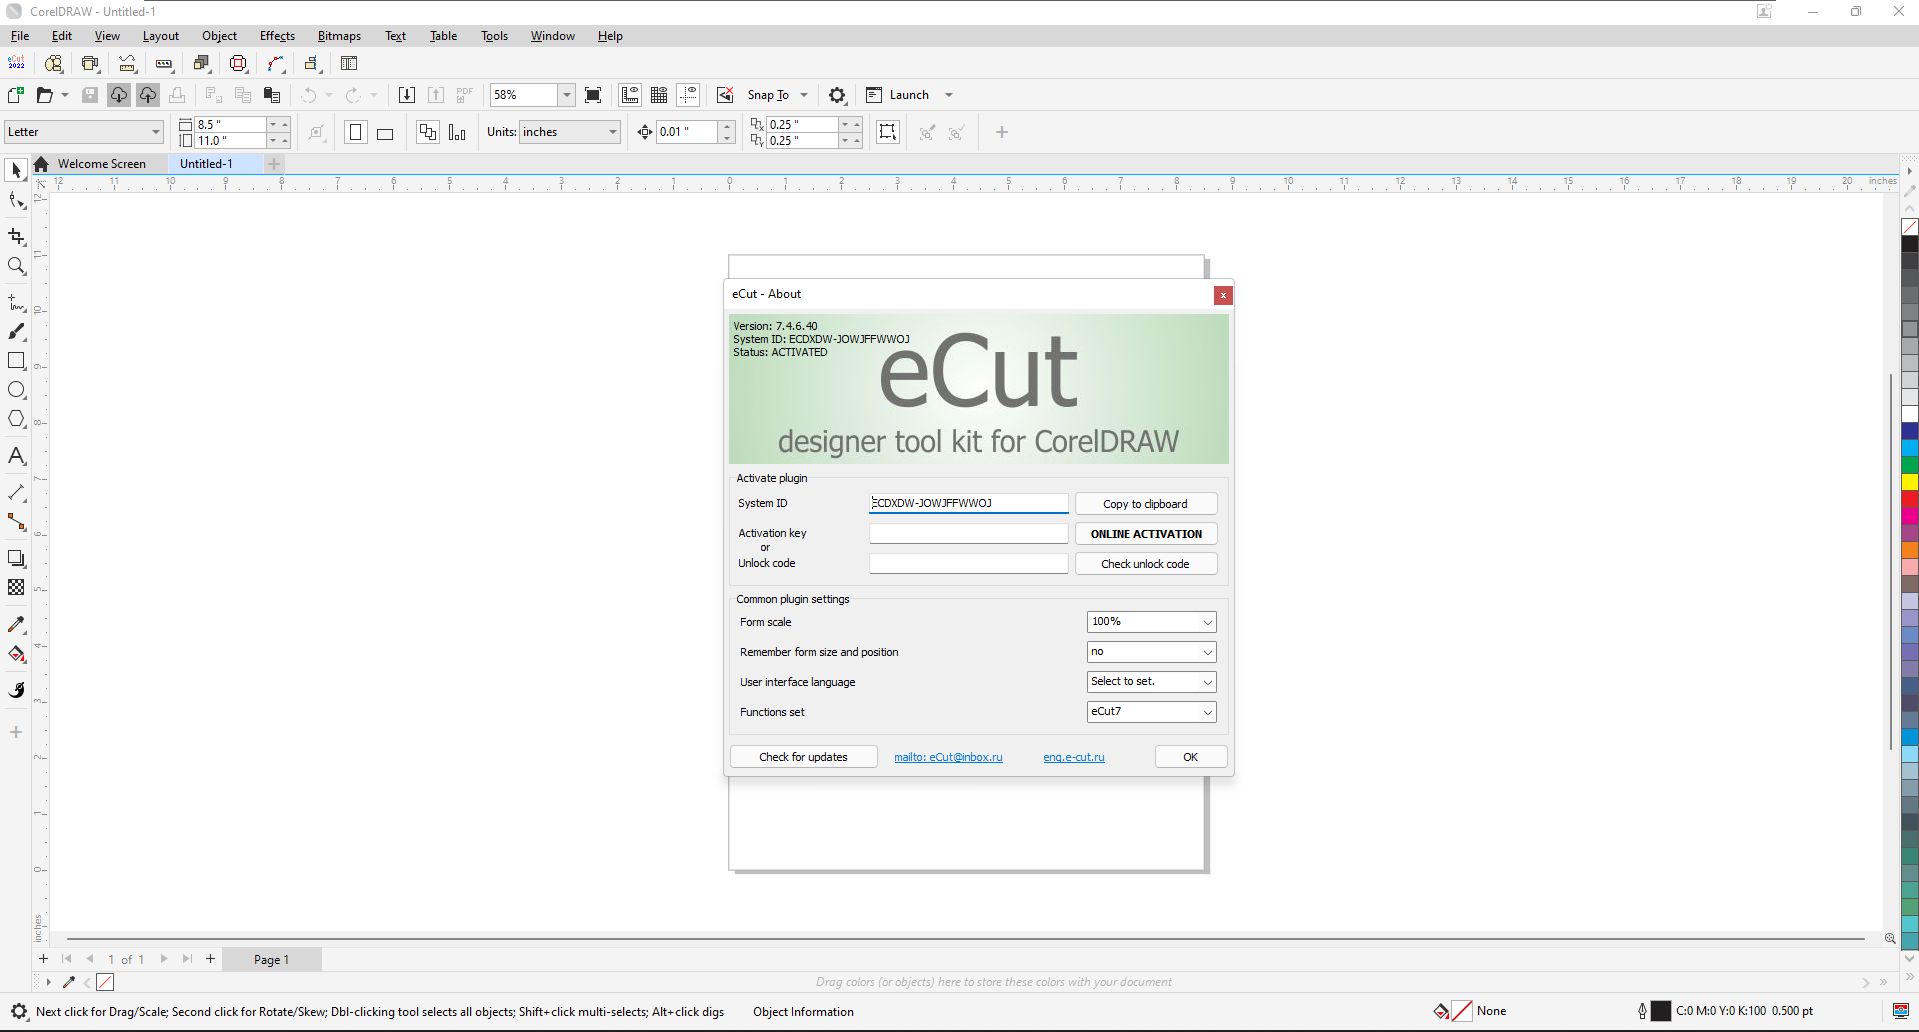Switch to the Welcome Screen tab
Screen dimensions: 1919x1032
101,164
